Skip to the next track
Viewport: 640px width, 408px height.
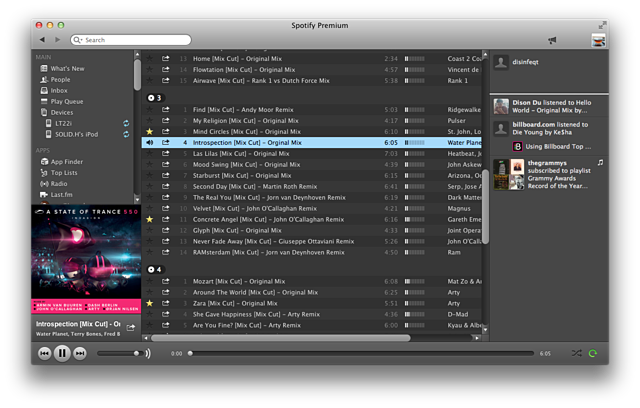[80, 353]
